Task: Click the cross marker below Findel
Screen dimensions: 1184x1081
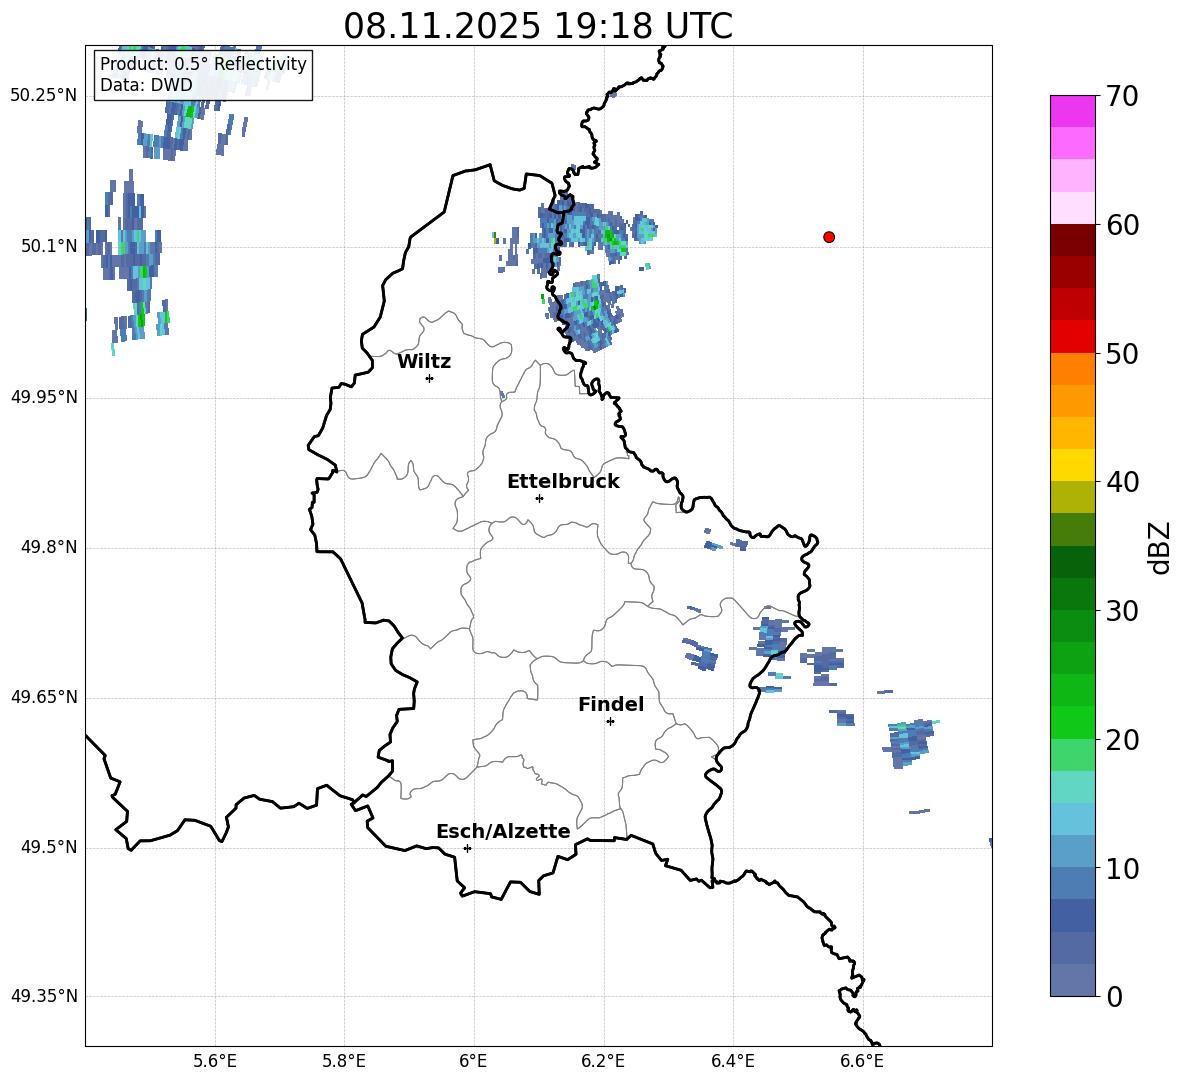Action: 610,721
